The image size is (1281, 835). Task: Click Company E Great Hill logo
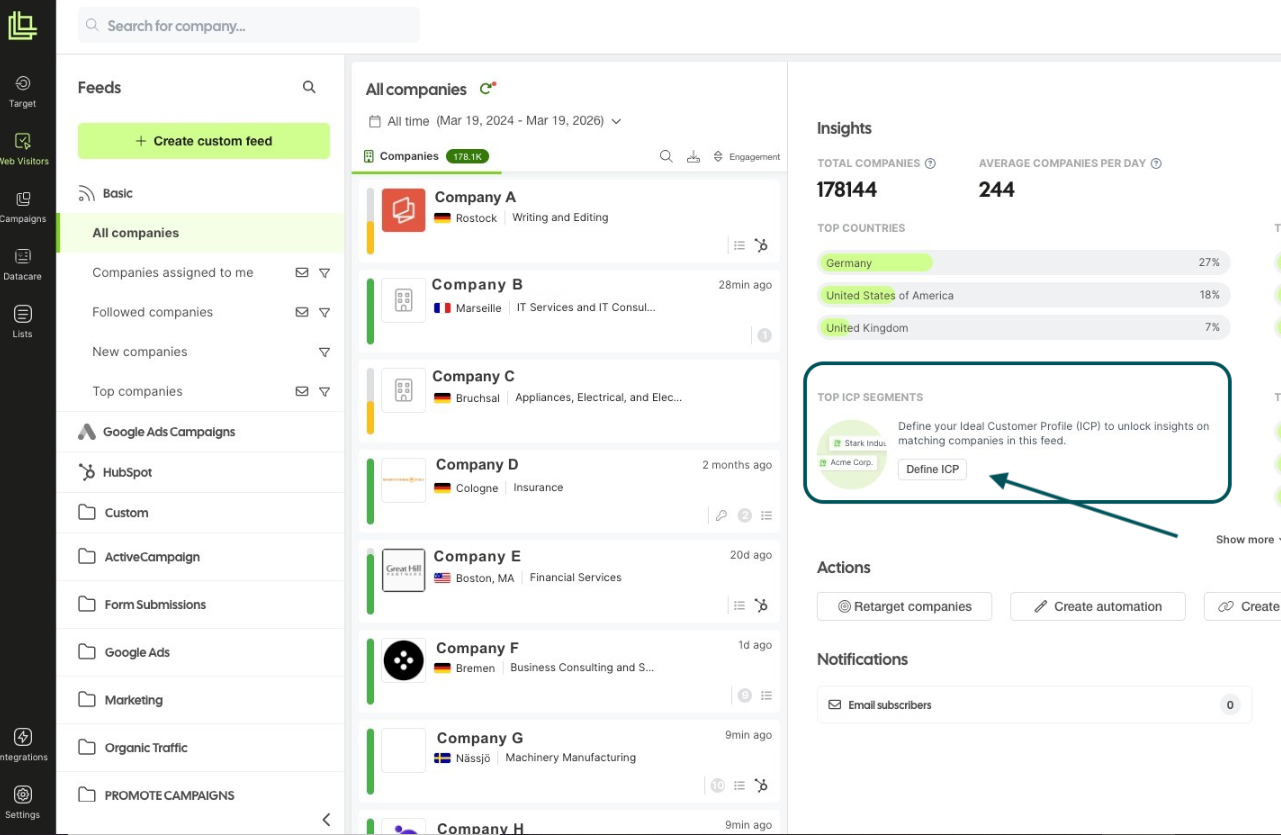403,570
